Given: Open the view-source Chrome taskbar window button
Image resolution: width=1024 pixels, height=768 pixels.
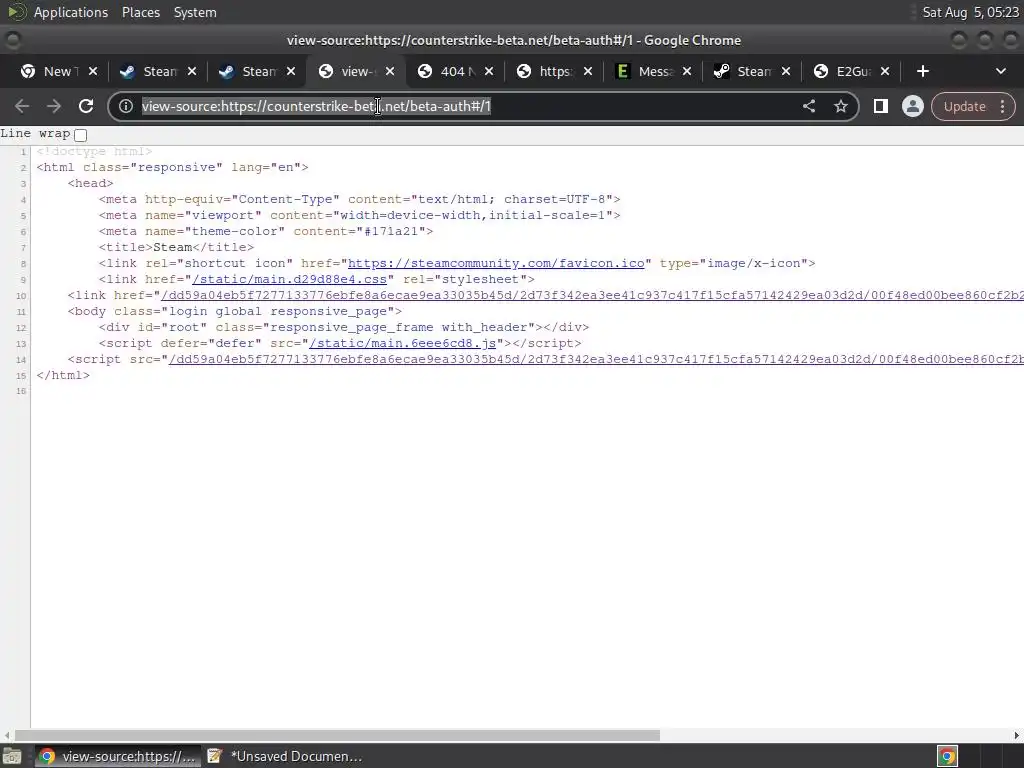Looking at the screenshot, I should pyautogui.click(x=118, y=756).
